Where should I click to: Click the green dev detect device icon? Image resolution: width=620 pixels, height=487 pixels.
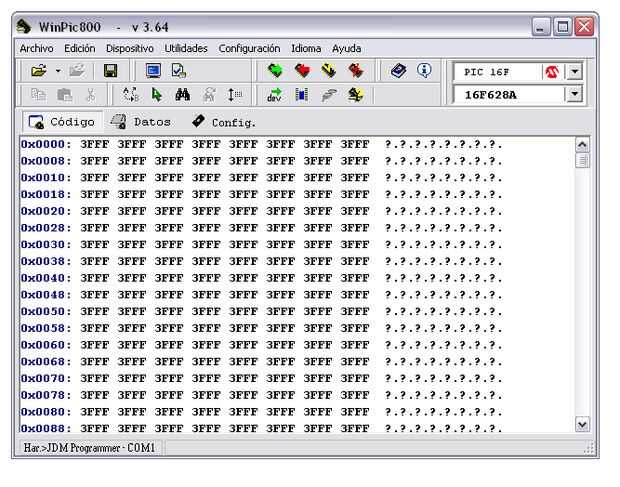click(274, 95)
